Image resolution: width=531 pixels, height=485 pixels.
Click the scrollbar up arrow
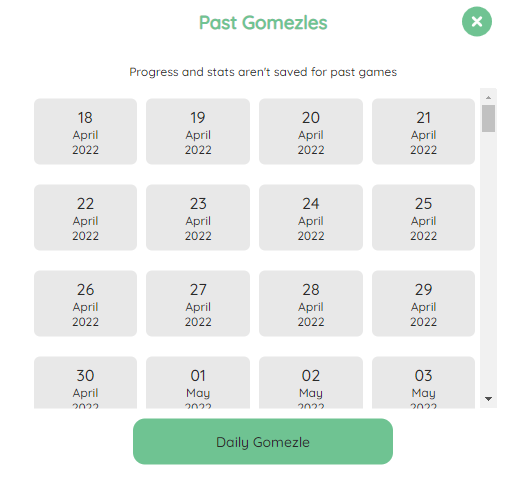click(x=488, y=98)
